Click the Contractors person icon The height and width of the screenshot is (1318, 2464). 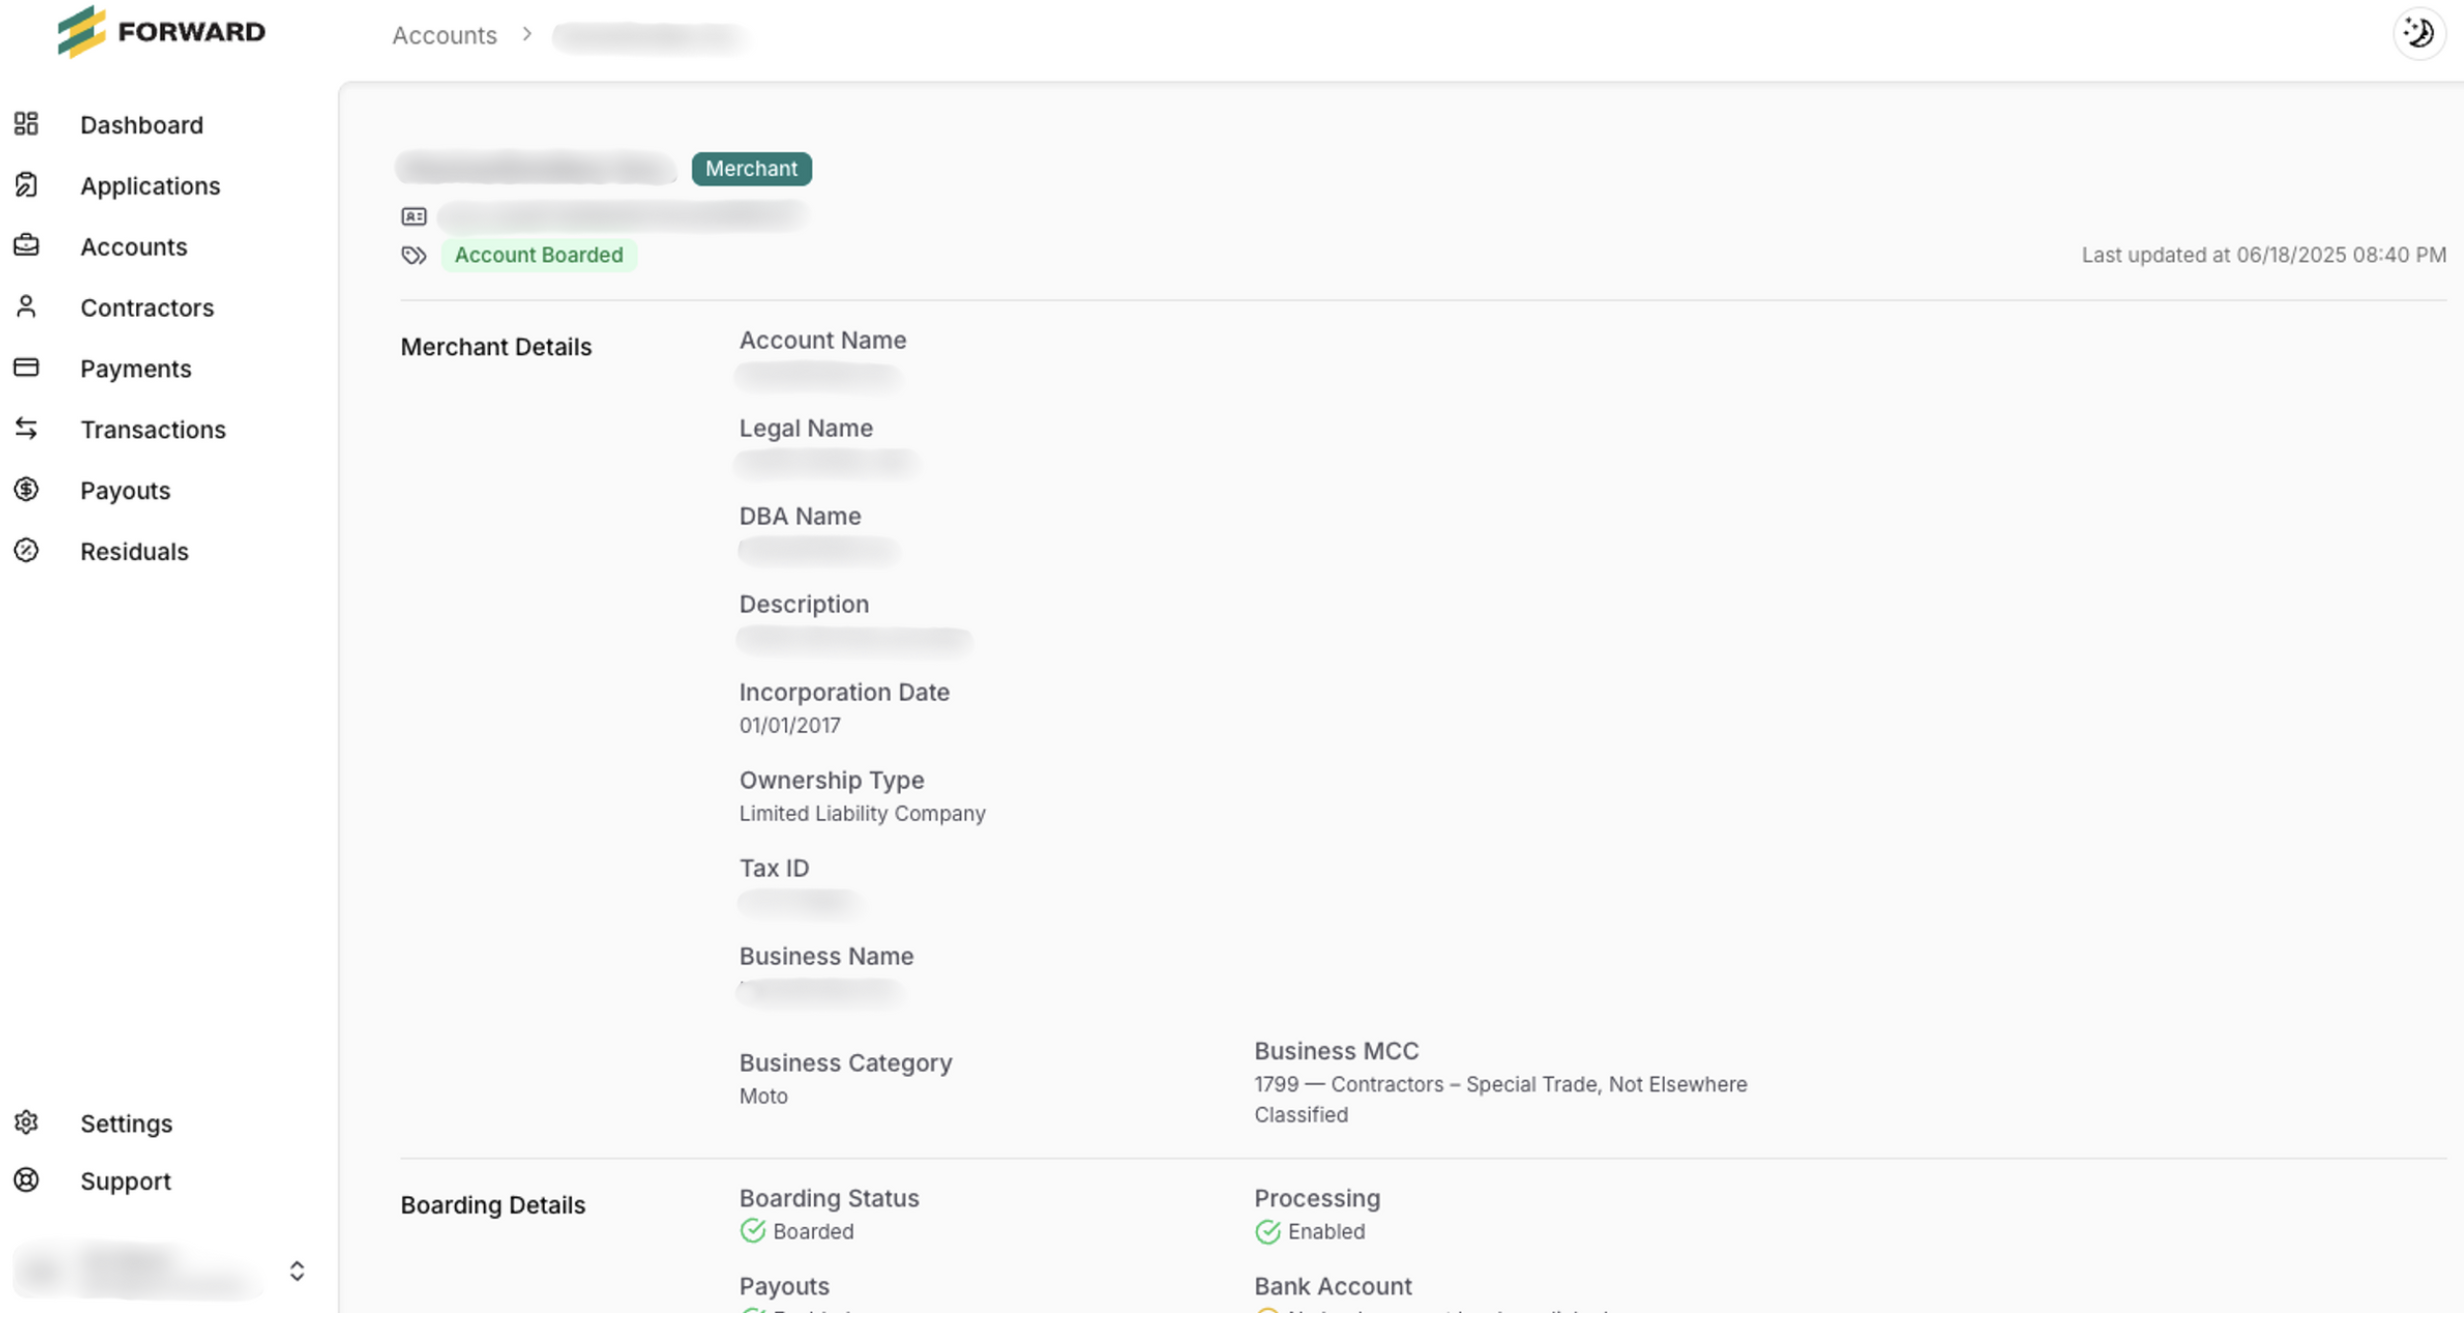click(x=26, y=307)
